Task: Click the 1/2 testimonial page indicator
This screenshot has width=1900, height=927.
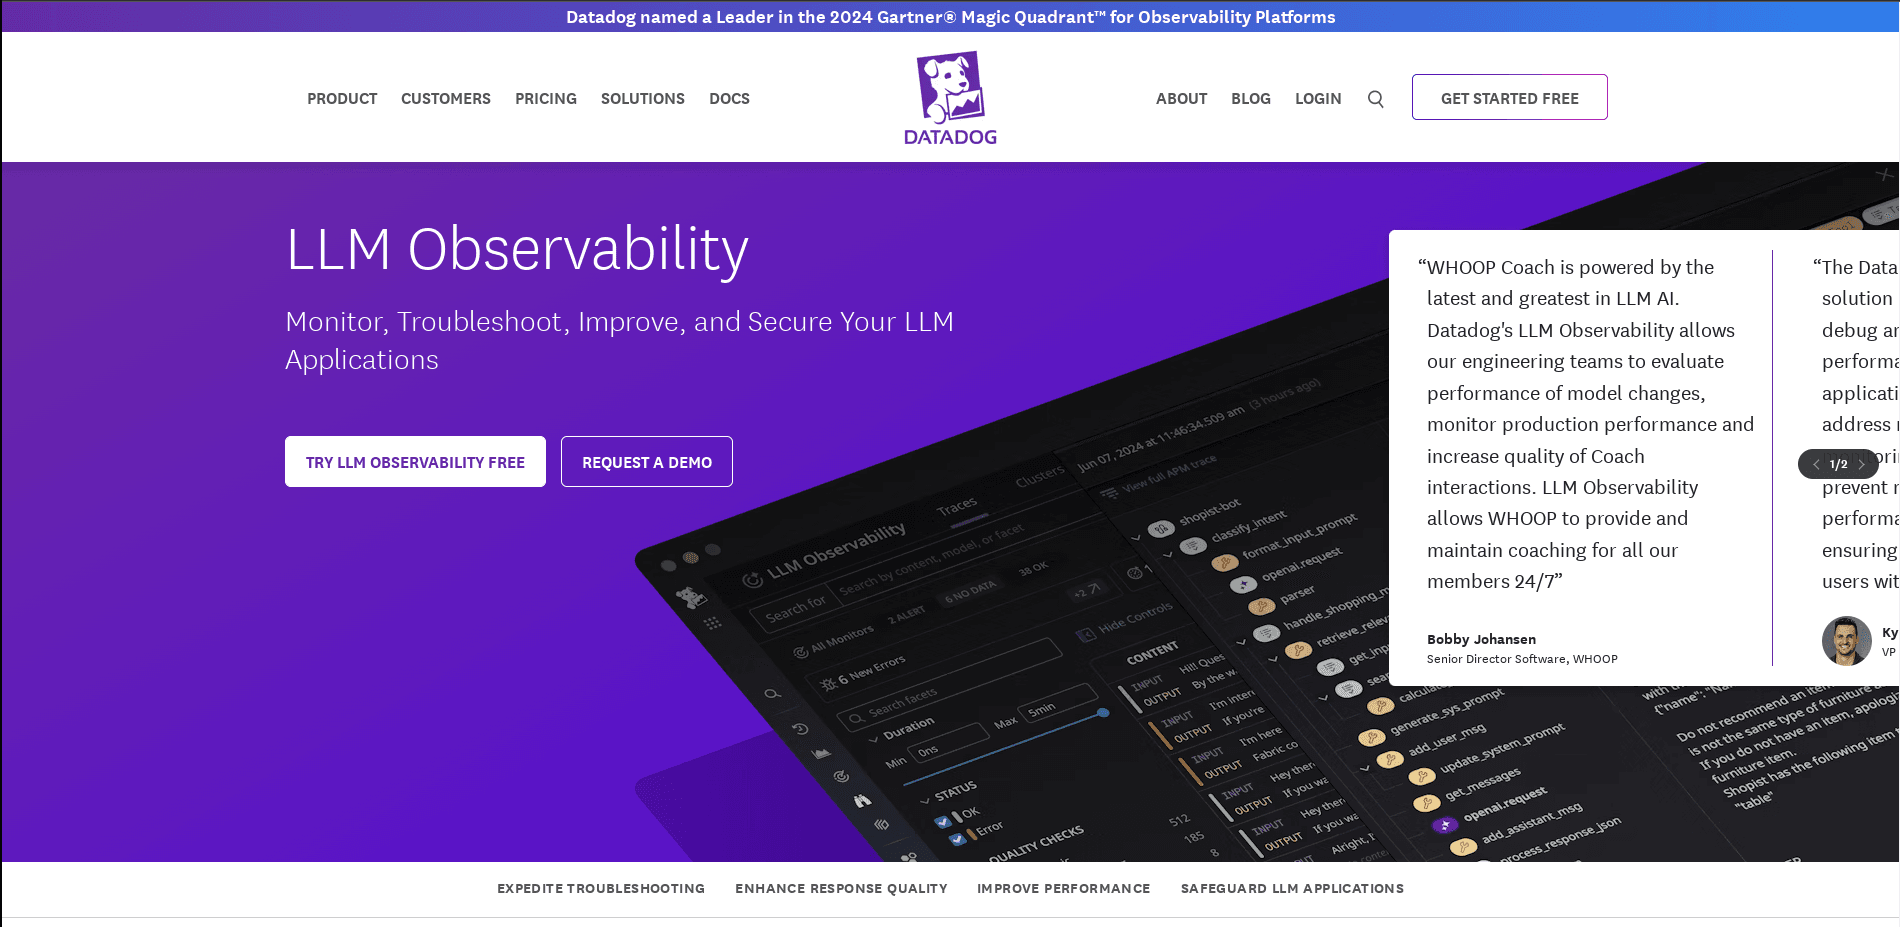Action: 1838,464
